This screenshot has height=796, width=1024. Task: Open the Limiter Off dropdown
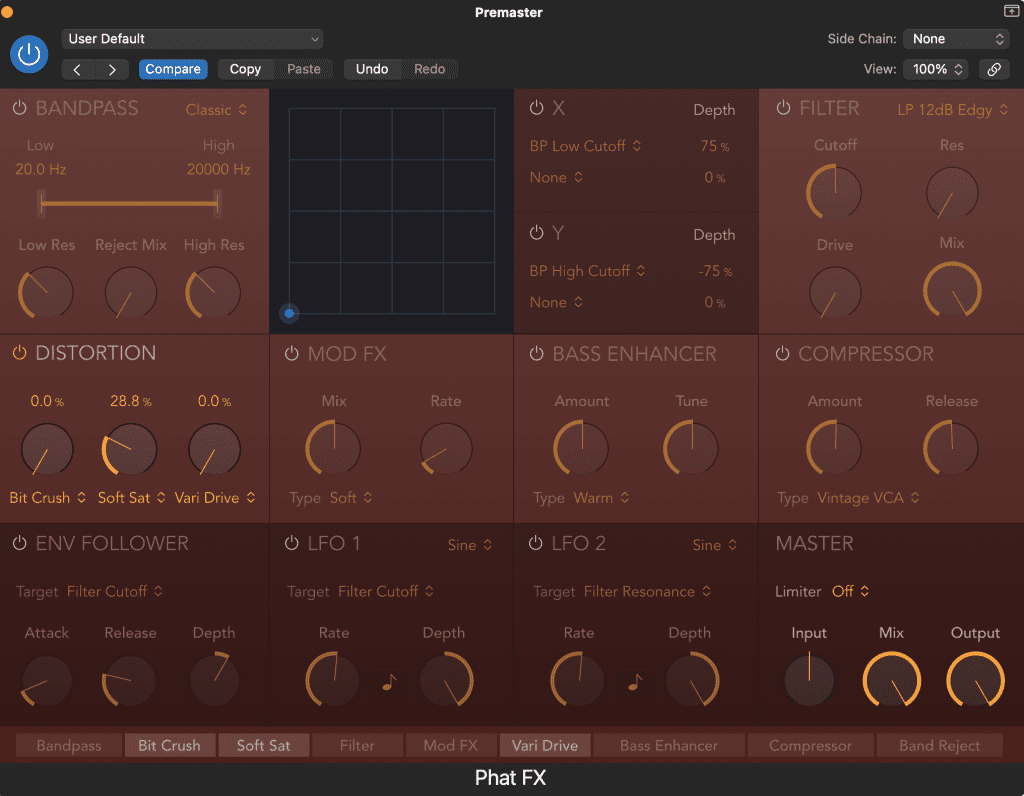click(x=850, y=591)
